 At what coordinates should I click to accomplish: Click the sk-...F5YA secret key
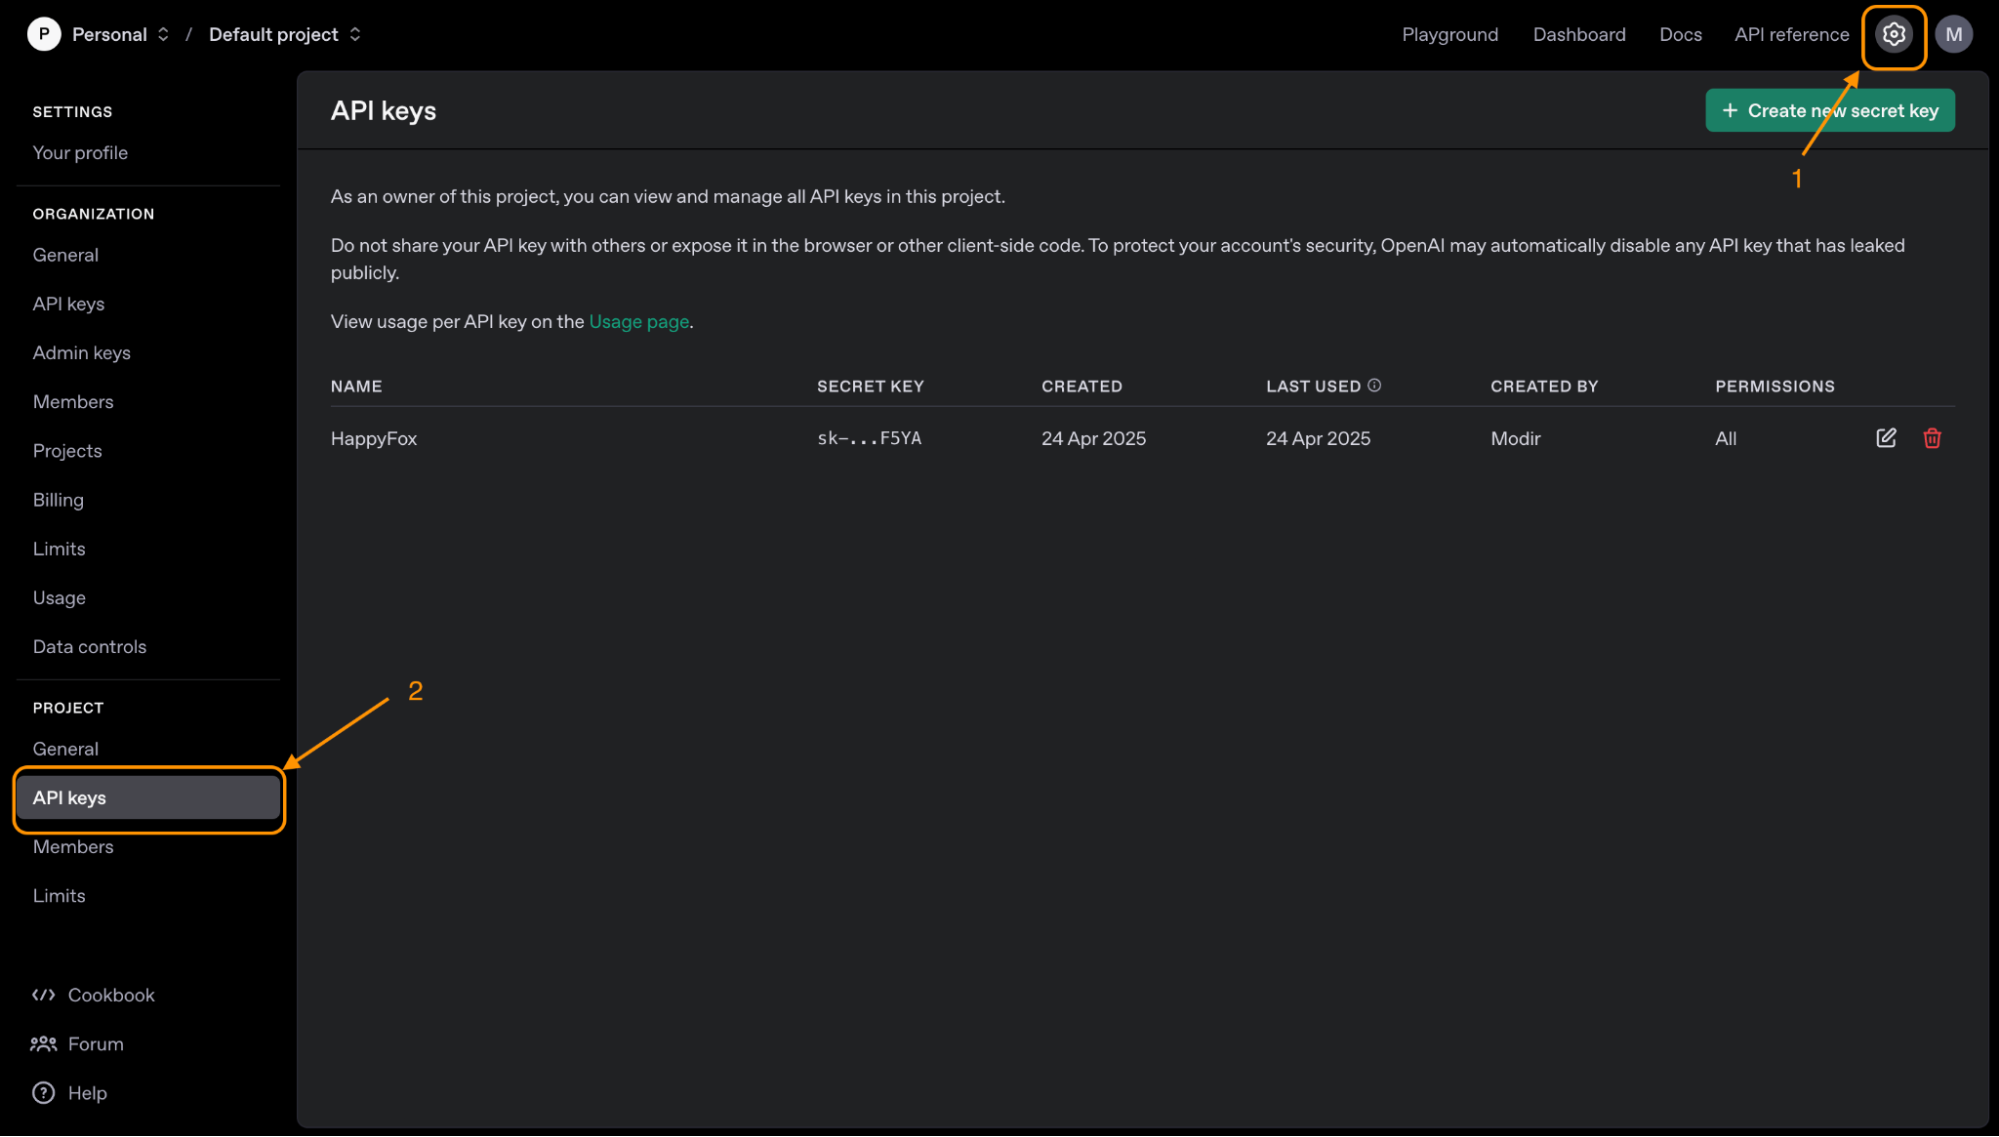(869, 438)
